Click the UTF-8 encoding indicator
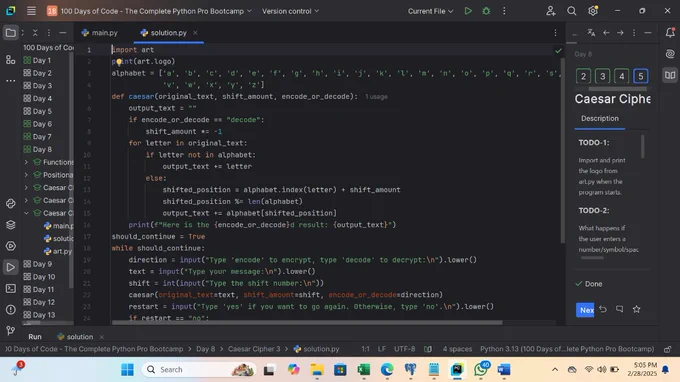 click(x=404, y=349)
